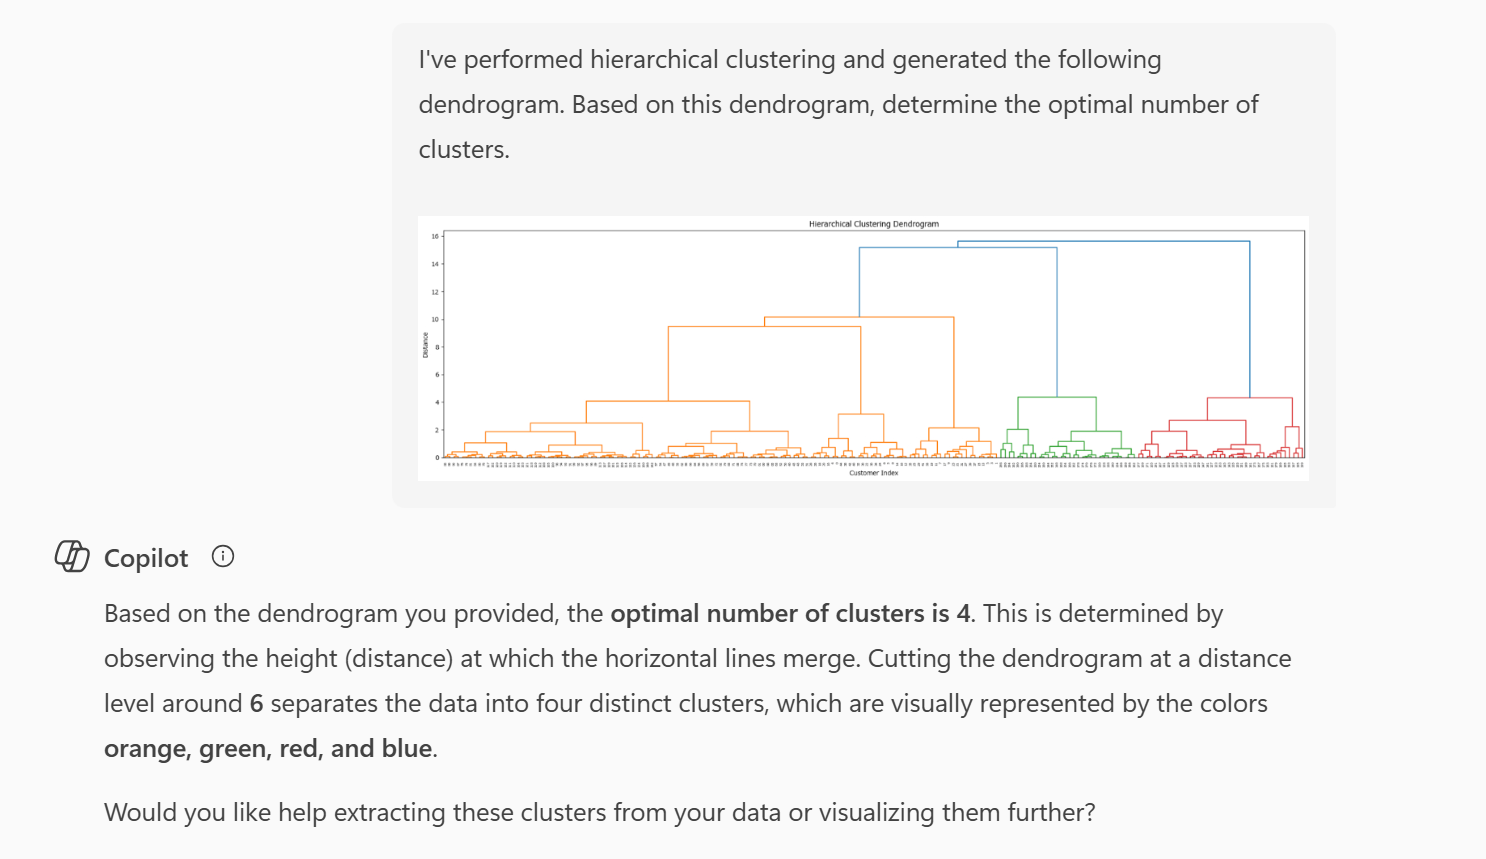
Task: Click the "Distance" y-axis label
Action: (x=425, y=345)
